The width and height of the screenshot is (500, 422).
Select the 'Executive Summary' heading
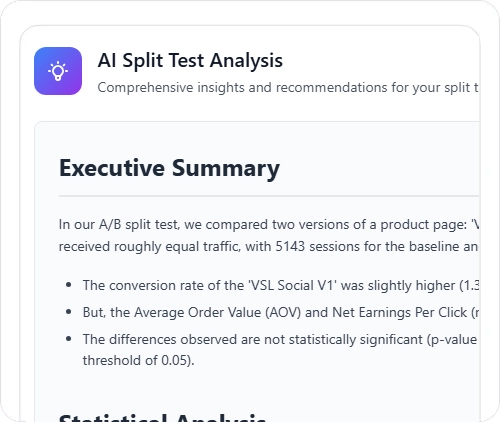point(169,168)
